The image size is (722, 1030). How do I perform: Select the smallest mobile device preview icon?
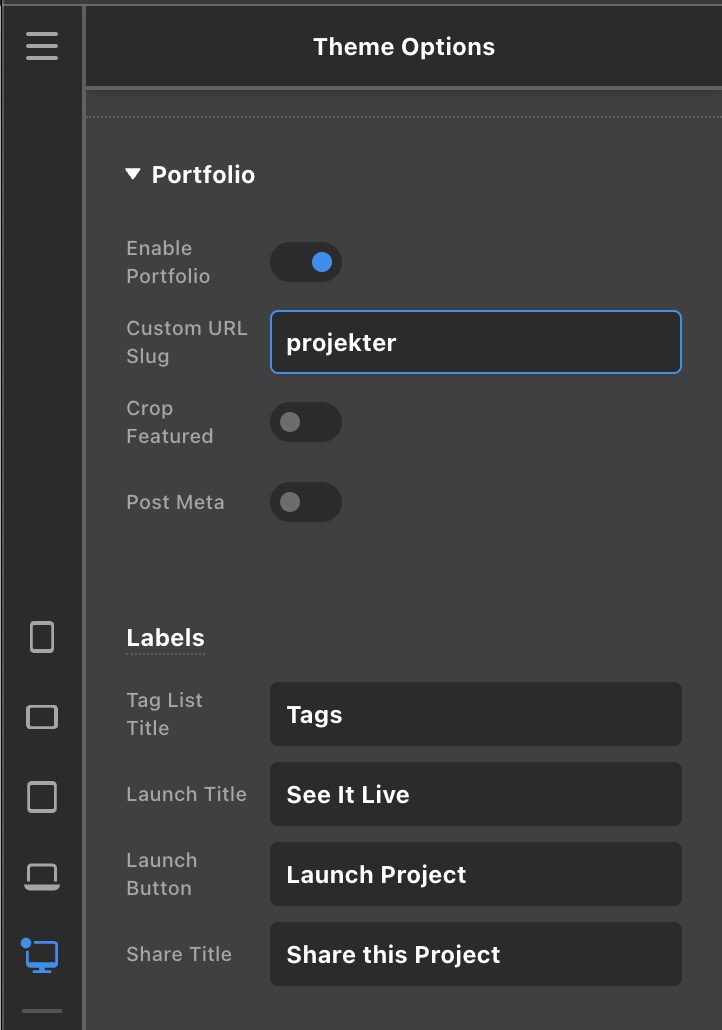pyautogui.click(x=42, y=637)
